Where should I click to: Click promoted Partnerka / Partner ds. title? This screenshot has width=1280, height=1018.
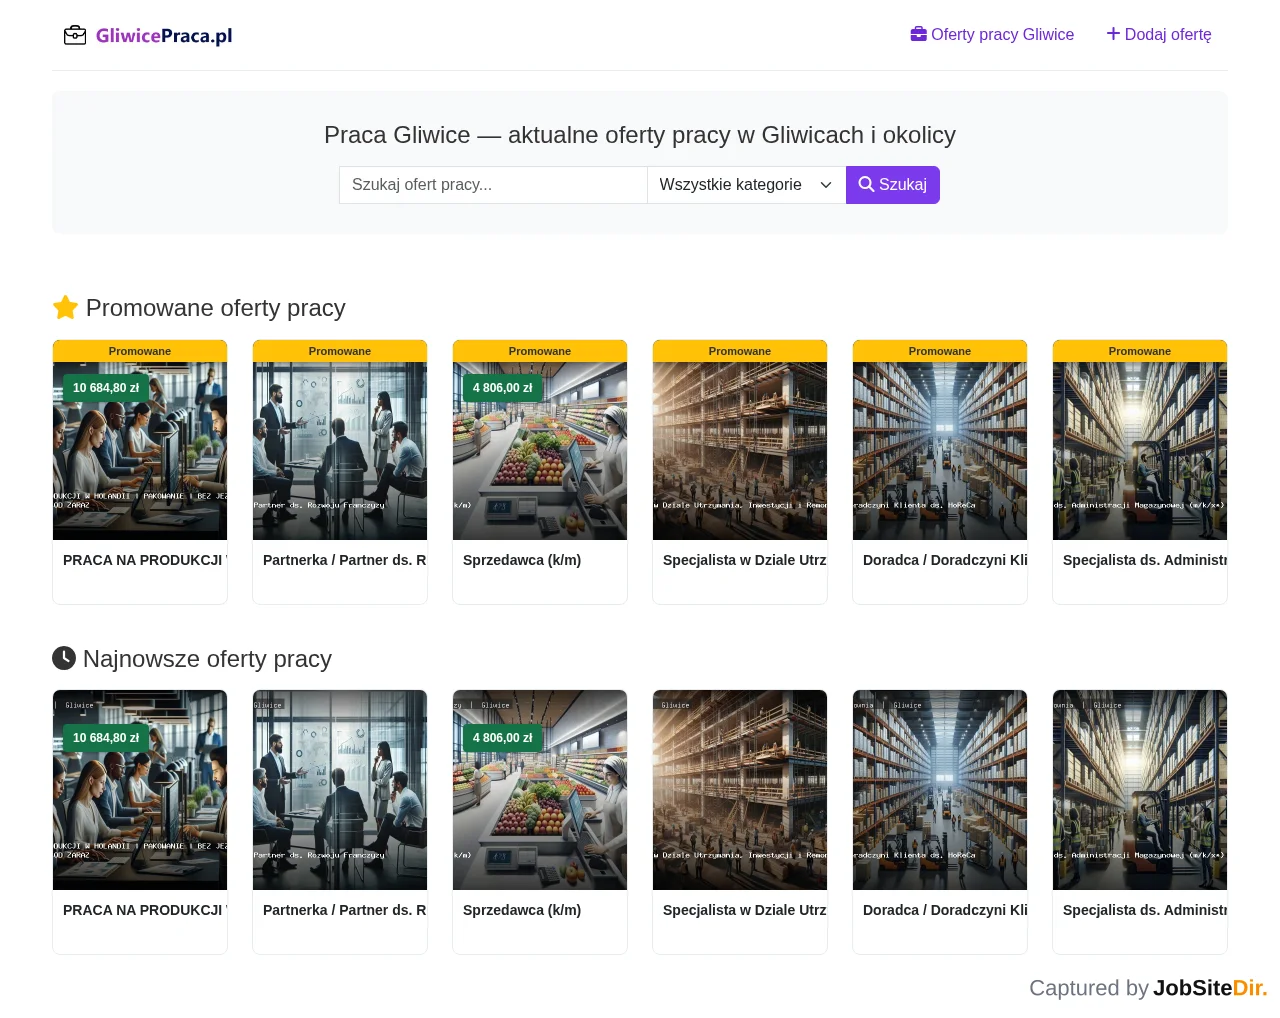(345, 560)
